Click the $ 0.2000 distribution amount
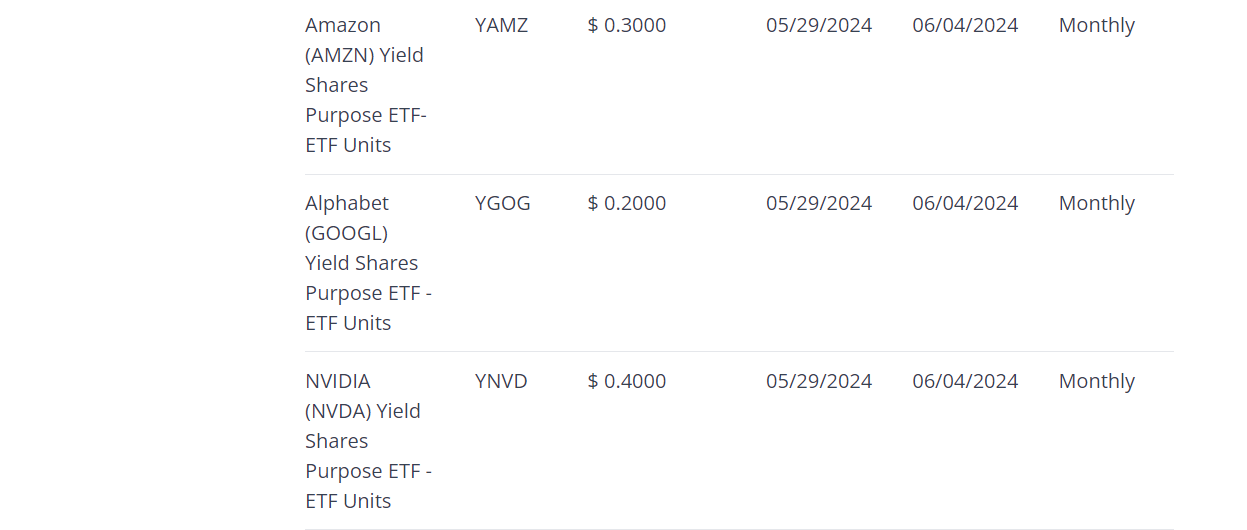Viewport: 1247px width, 530px height. (x=626, y=203)
